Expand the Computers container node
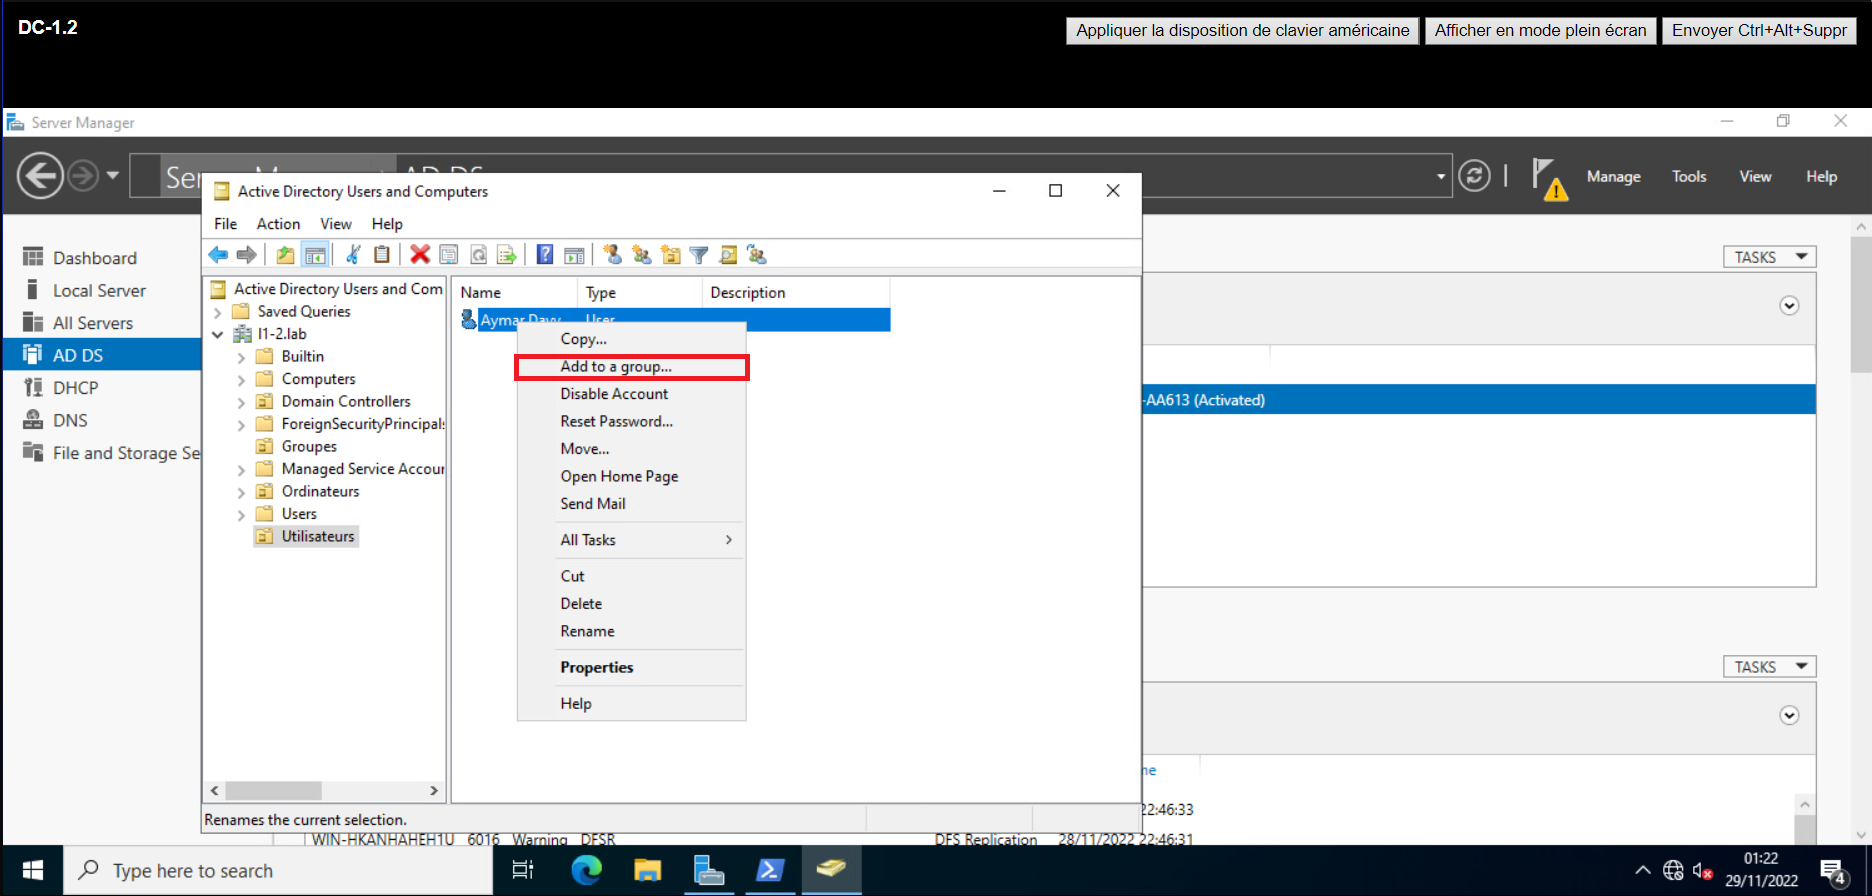The width and height of the screenshot is (1872, 896). [x=241, y=380]
